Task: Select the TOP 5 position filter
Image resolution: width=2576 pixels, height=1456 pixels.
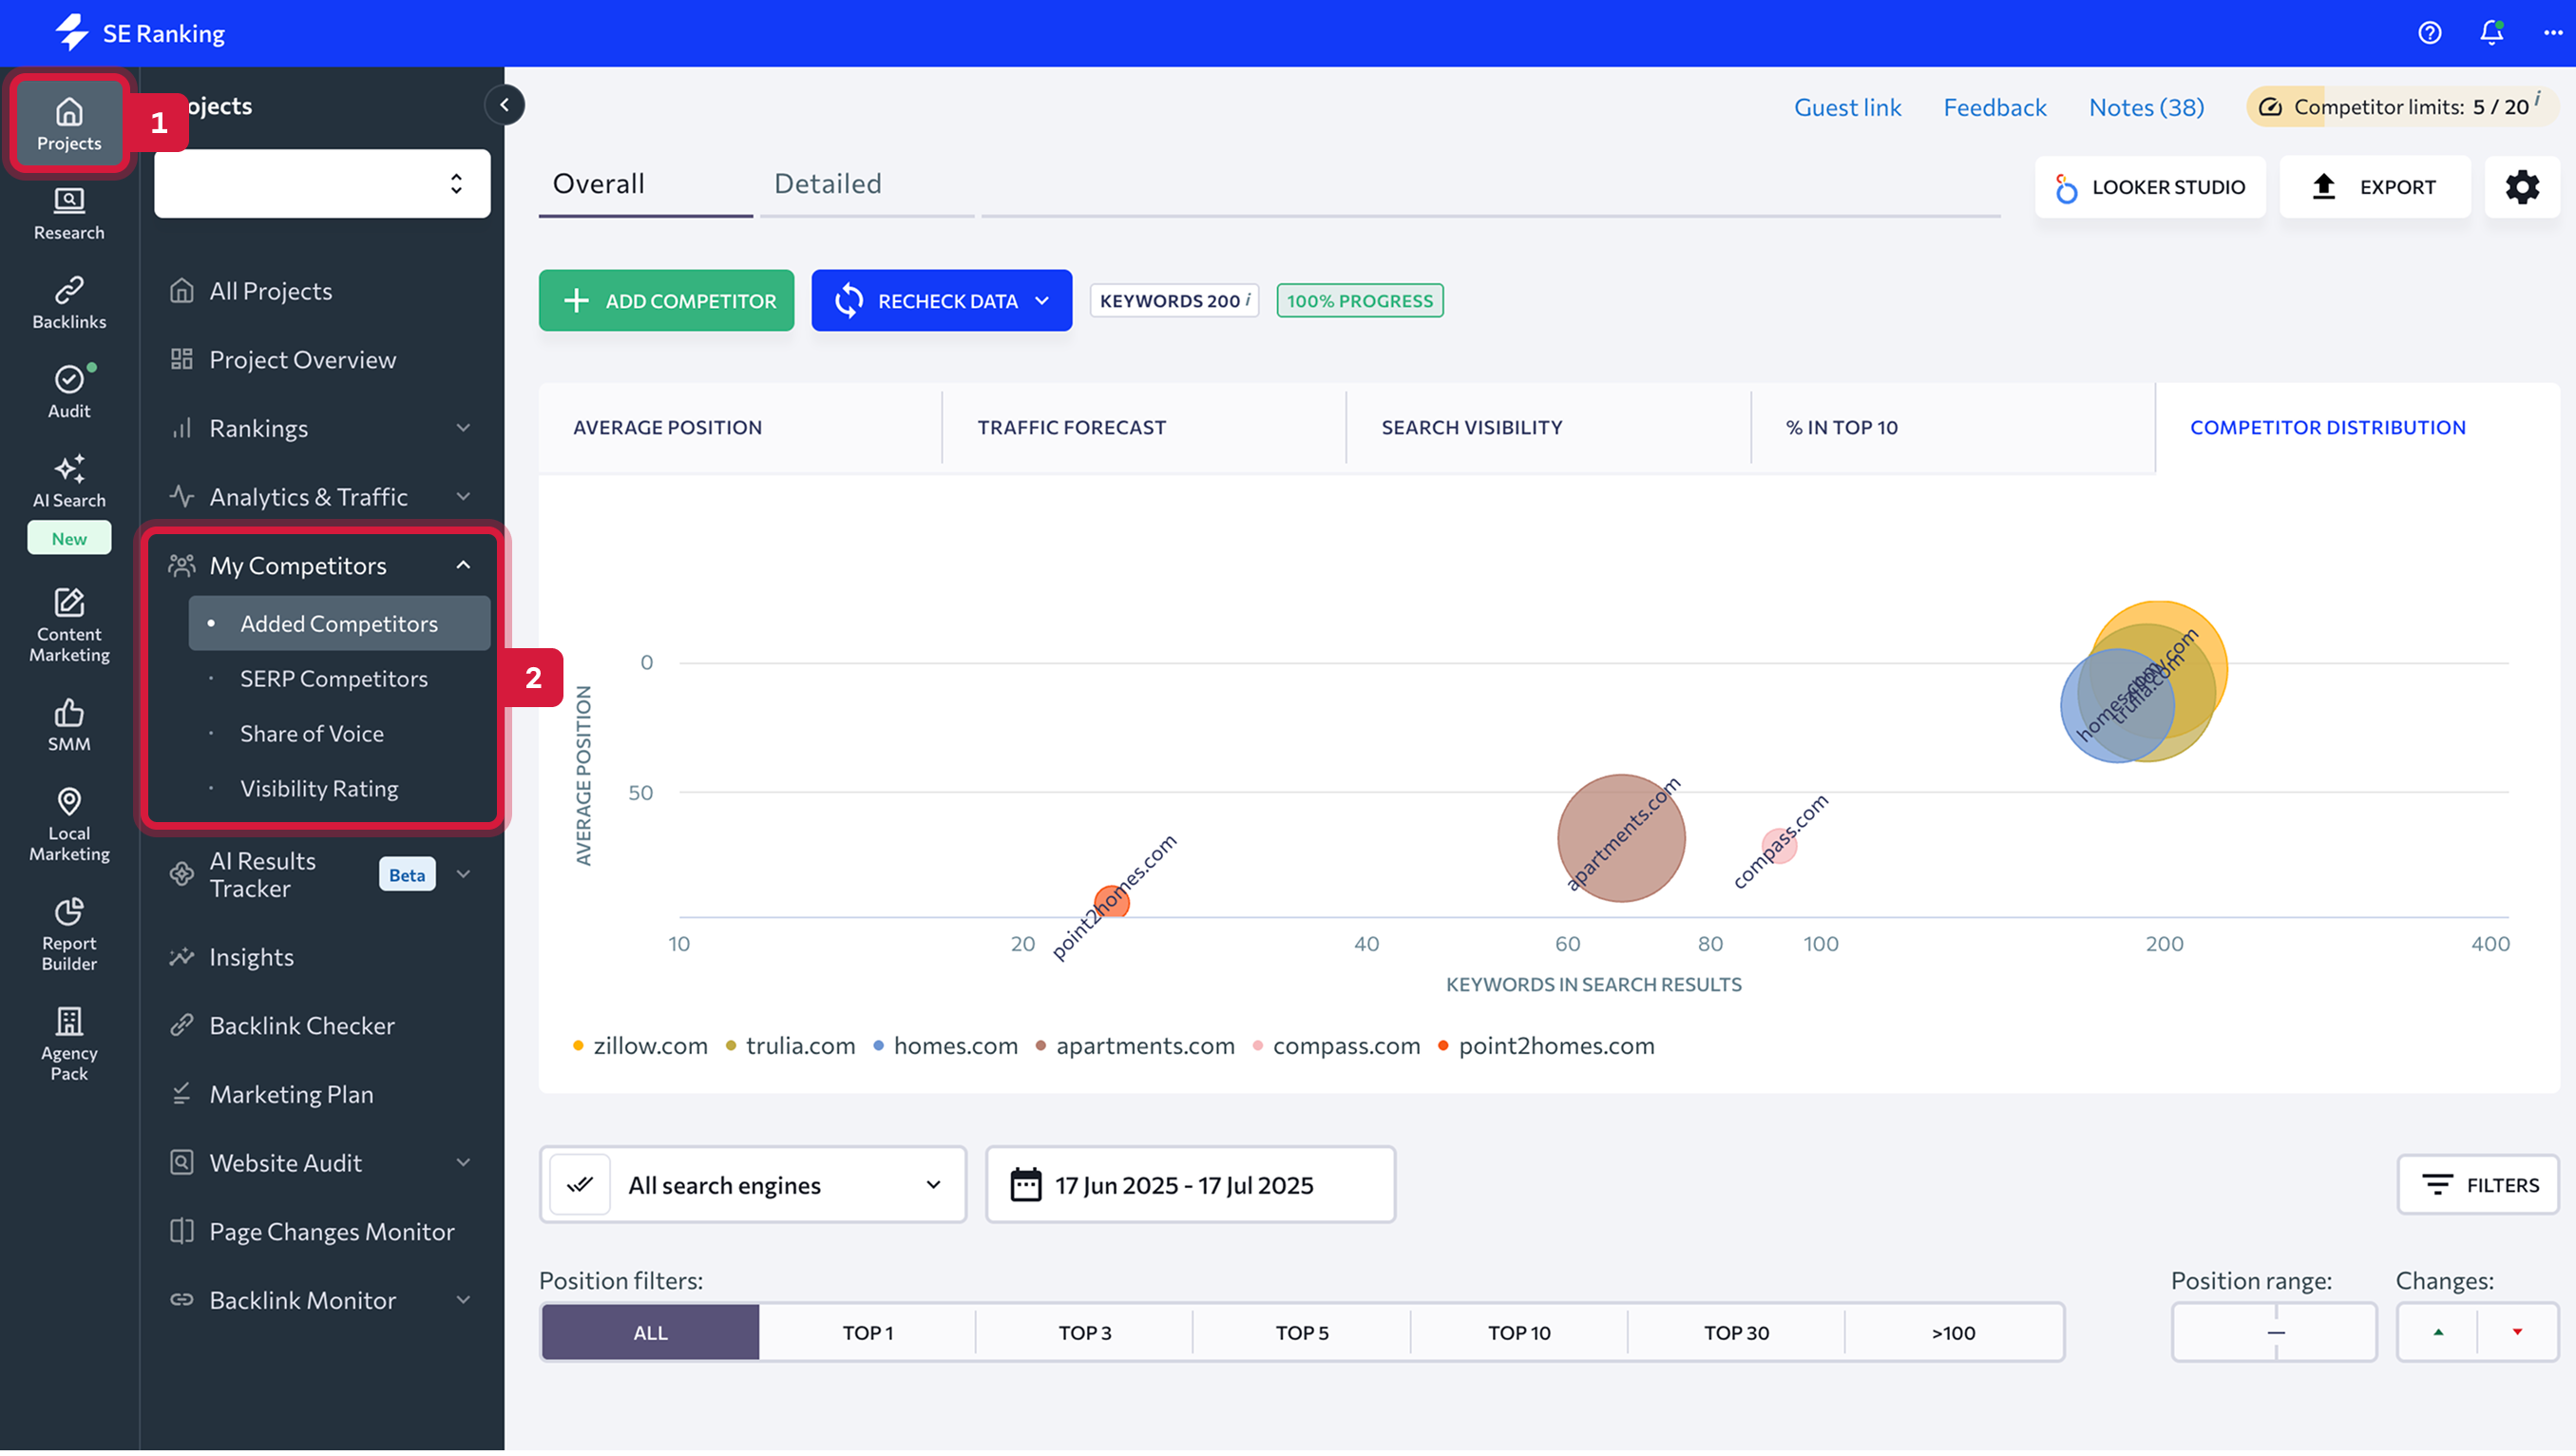Action: coord(1301,1333)
